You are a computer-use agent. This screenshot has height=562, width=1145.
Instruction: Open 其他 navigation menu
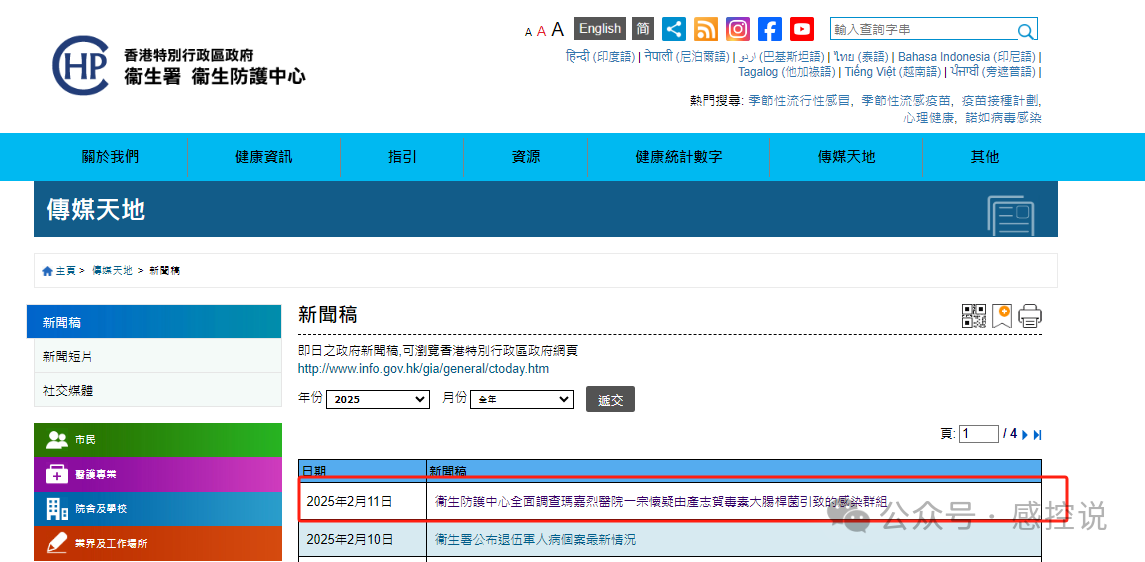click(x=985, y=156)
